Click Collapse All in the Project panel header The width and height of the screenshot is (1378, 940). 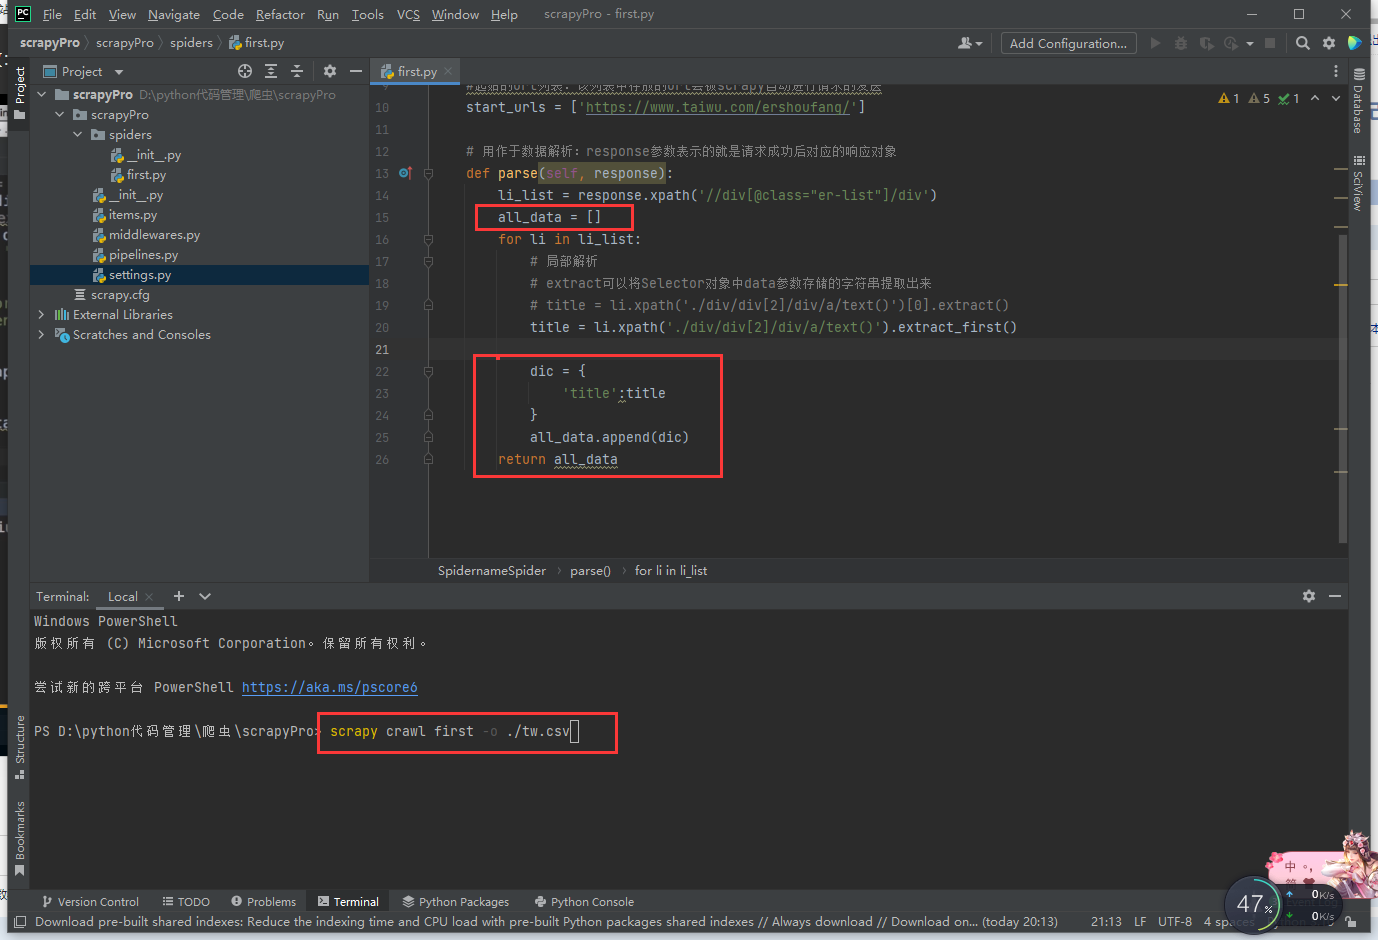tap(297, 71)
